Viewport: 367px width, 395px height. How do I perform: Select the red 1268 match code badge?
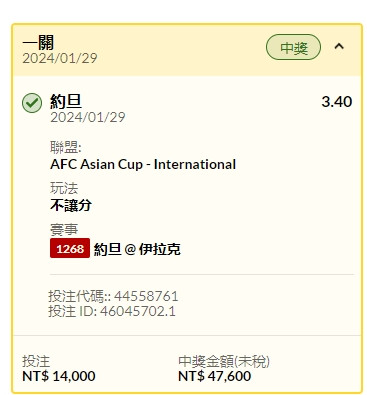(x=70, y=248)
